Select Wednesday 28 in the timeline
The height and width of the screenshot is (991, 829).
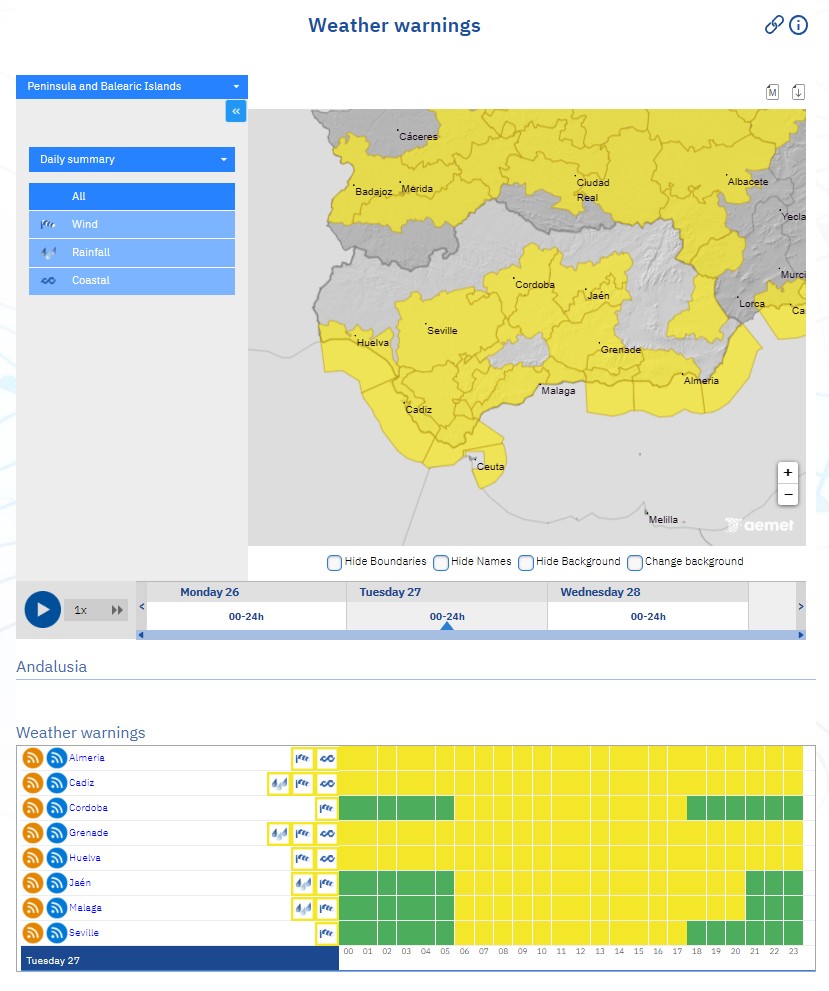tap(647, 605)
